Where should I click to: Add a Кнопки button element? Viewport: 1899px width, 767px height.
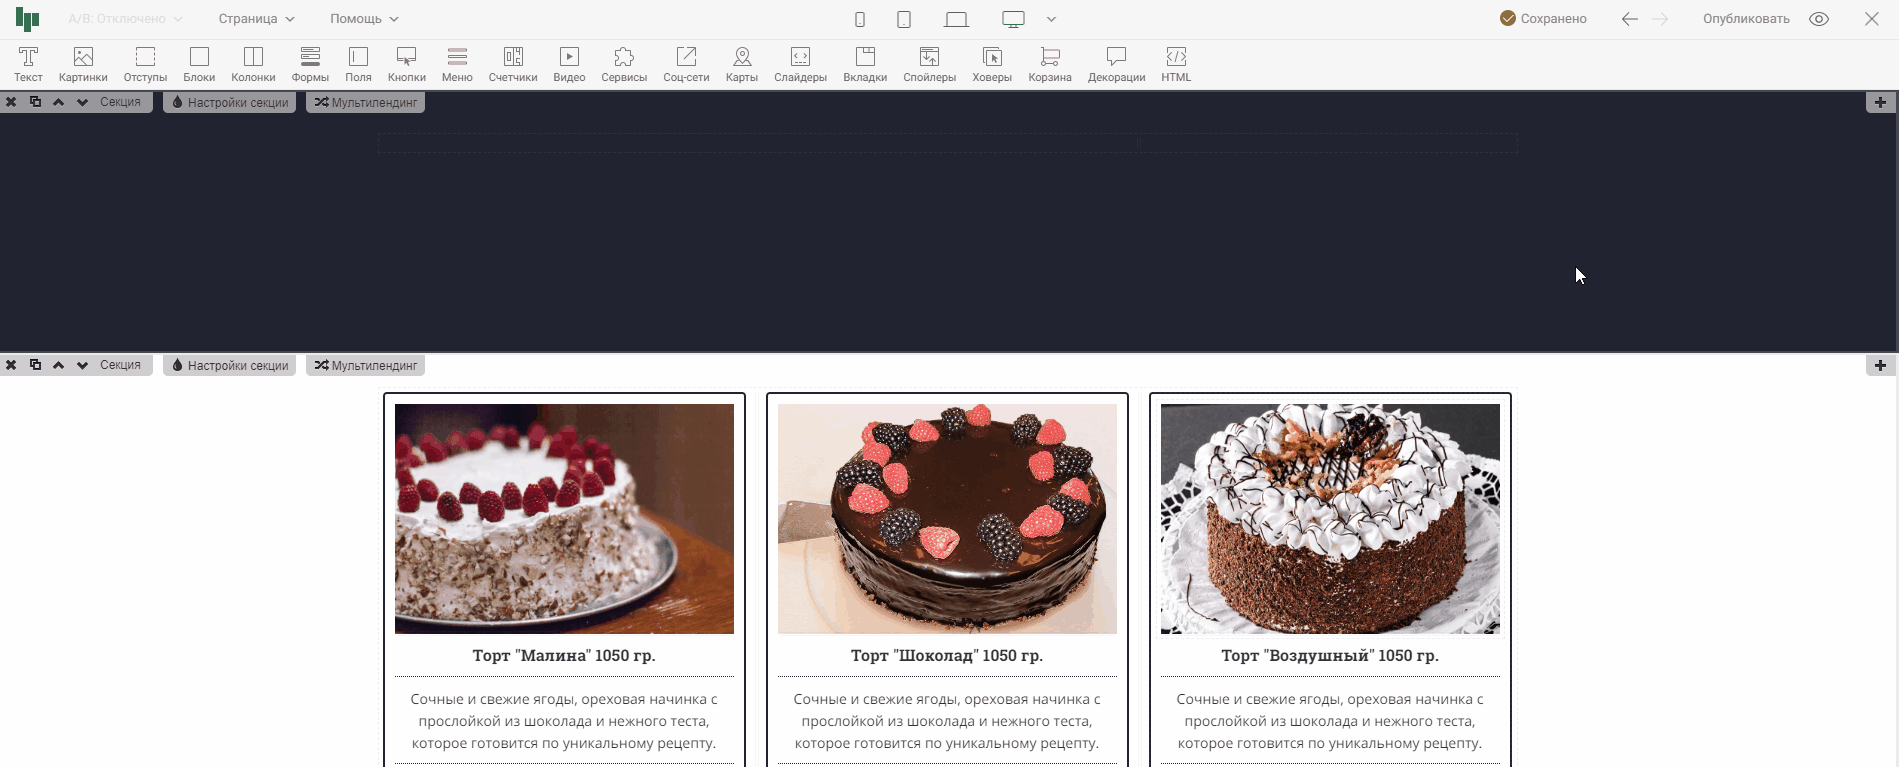click(406, 64)
